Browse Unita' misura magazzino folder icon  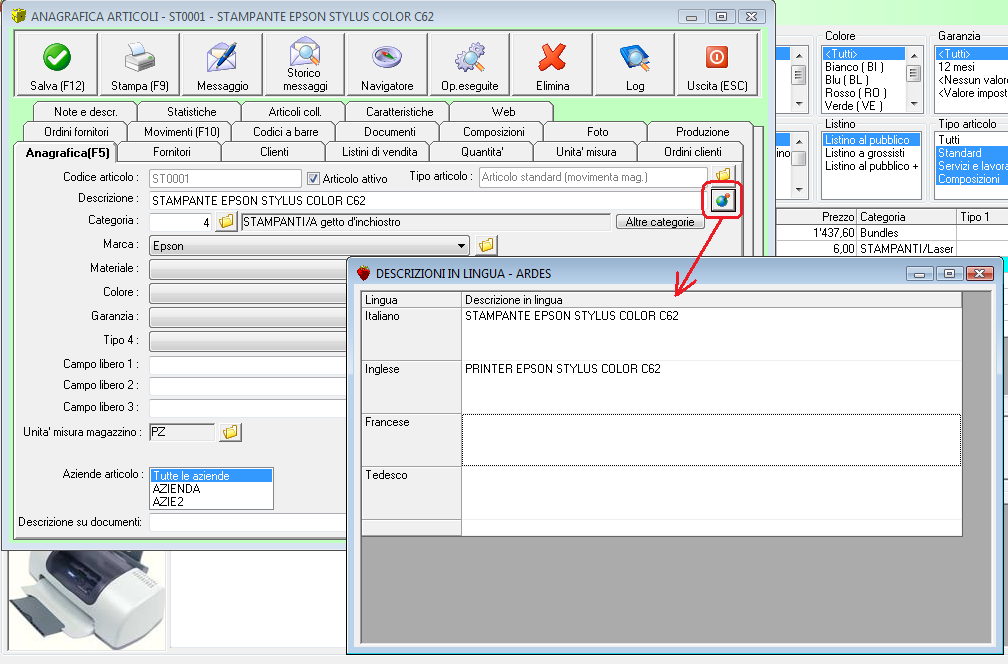click(x=230, y=432)
